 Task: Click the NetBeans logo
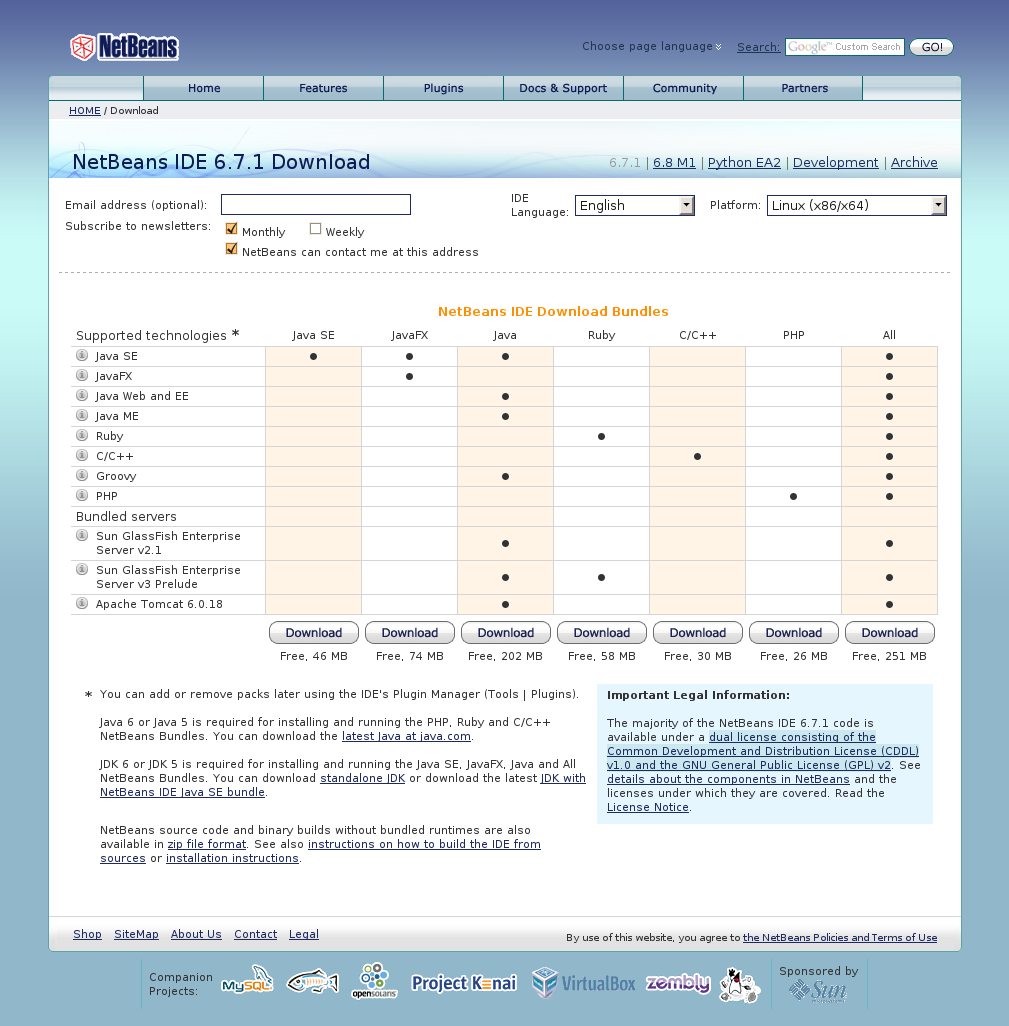tap(124, 47)
